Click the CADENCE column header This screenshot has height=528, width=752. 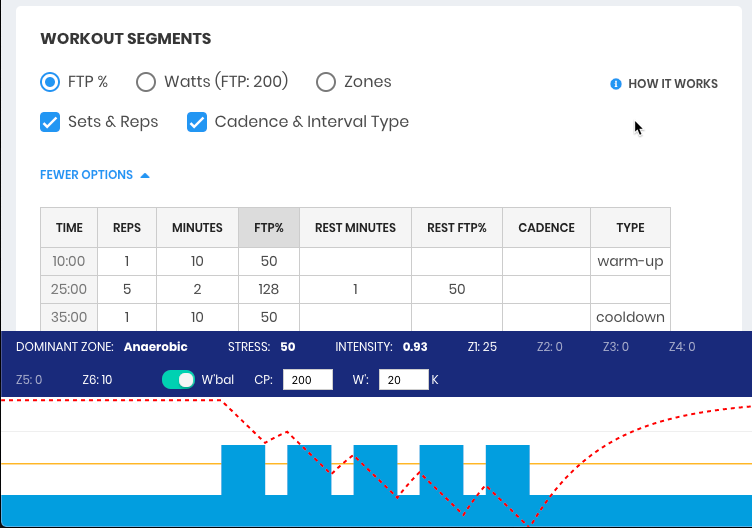(547, 228)
